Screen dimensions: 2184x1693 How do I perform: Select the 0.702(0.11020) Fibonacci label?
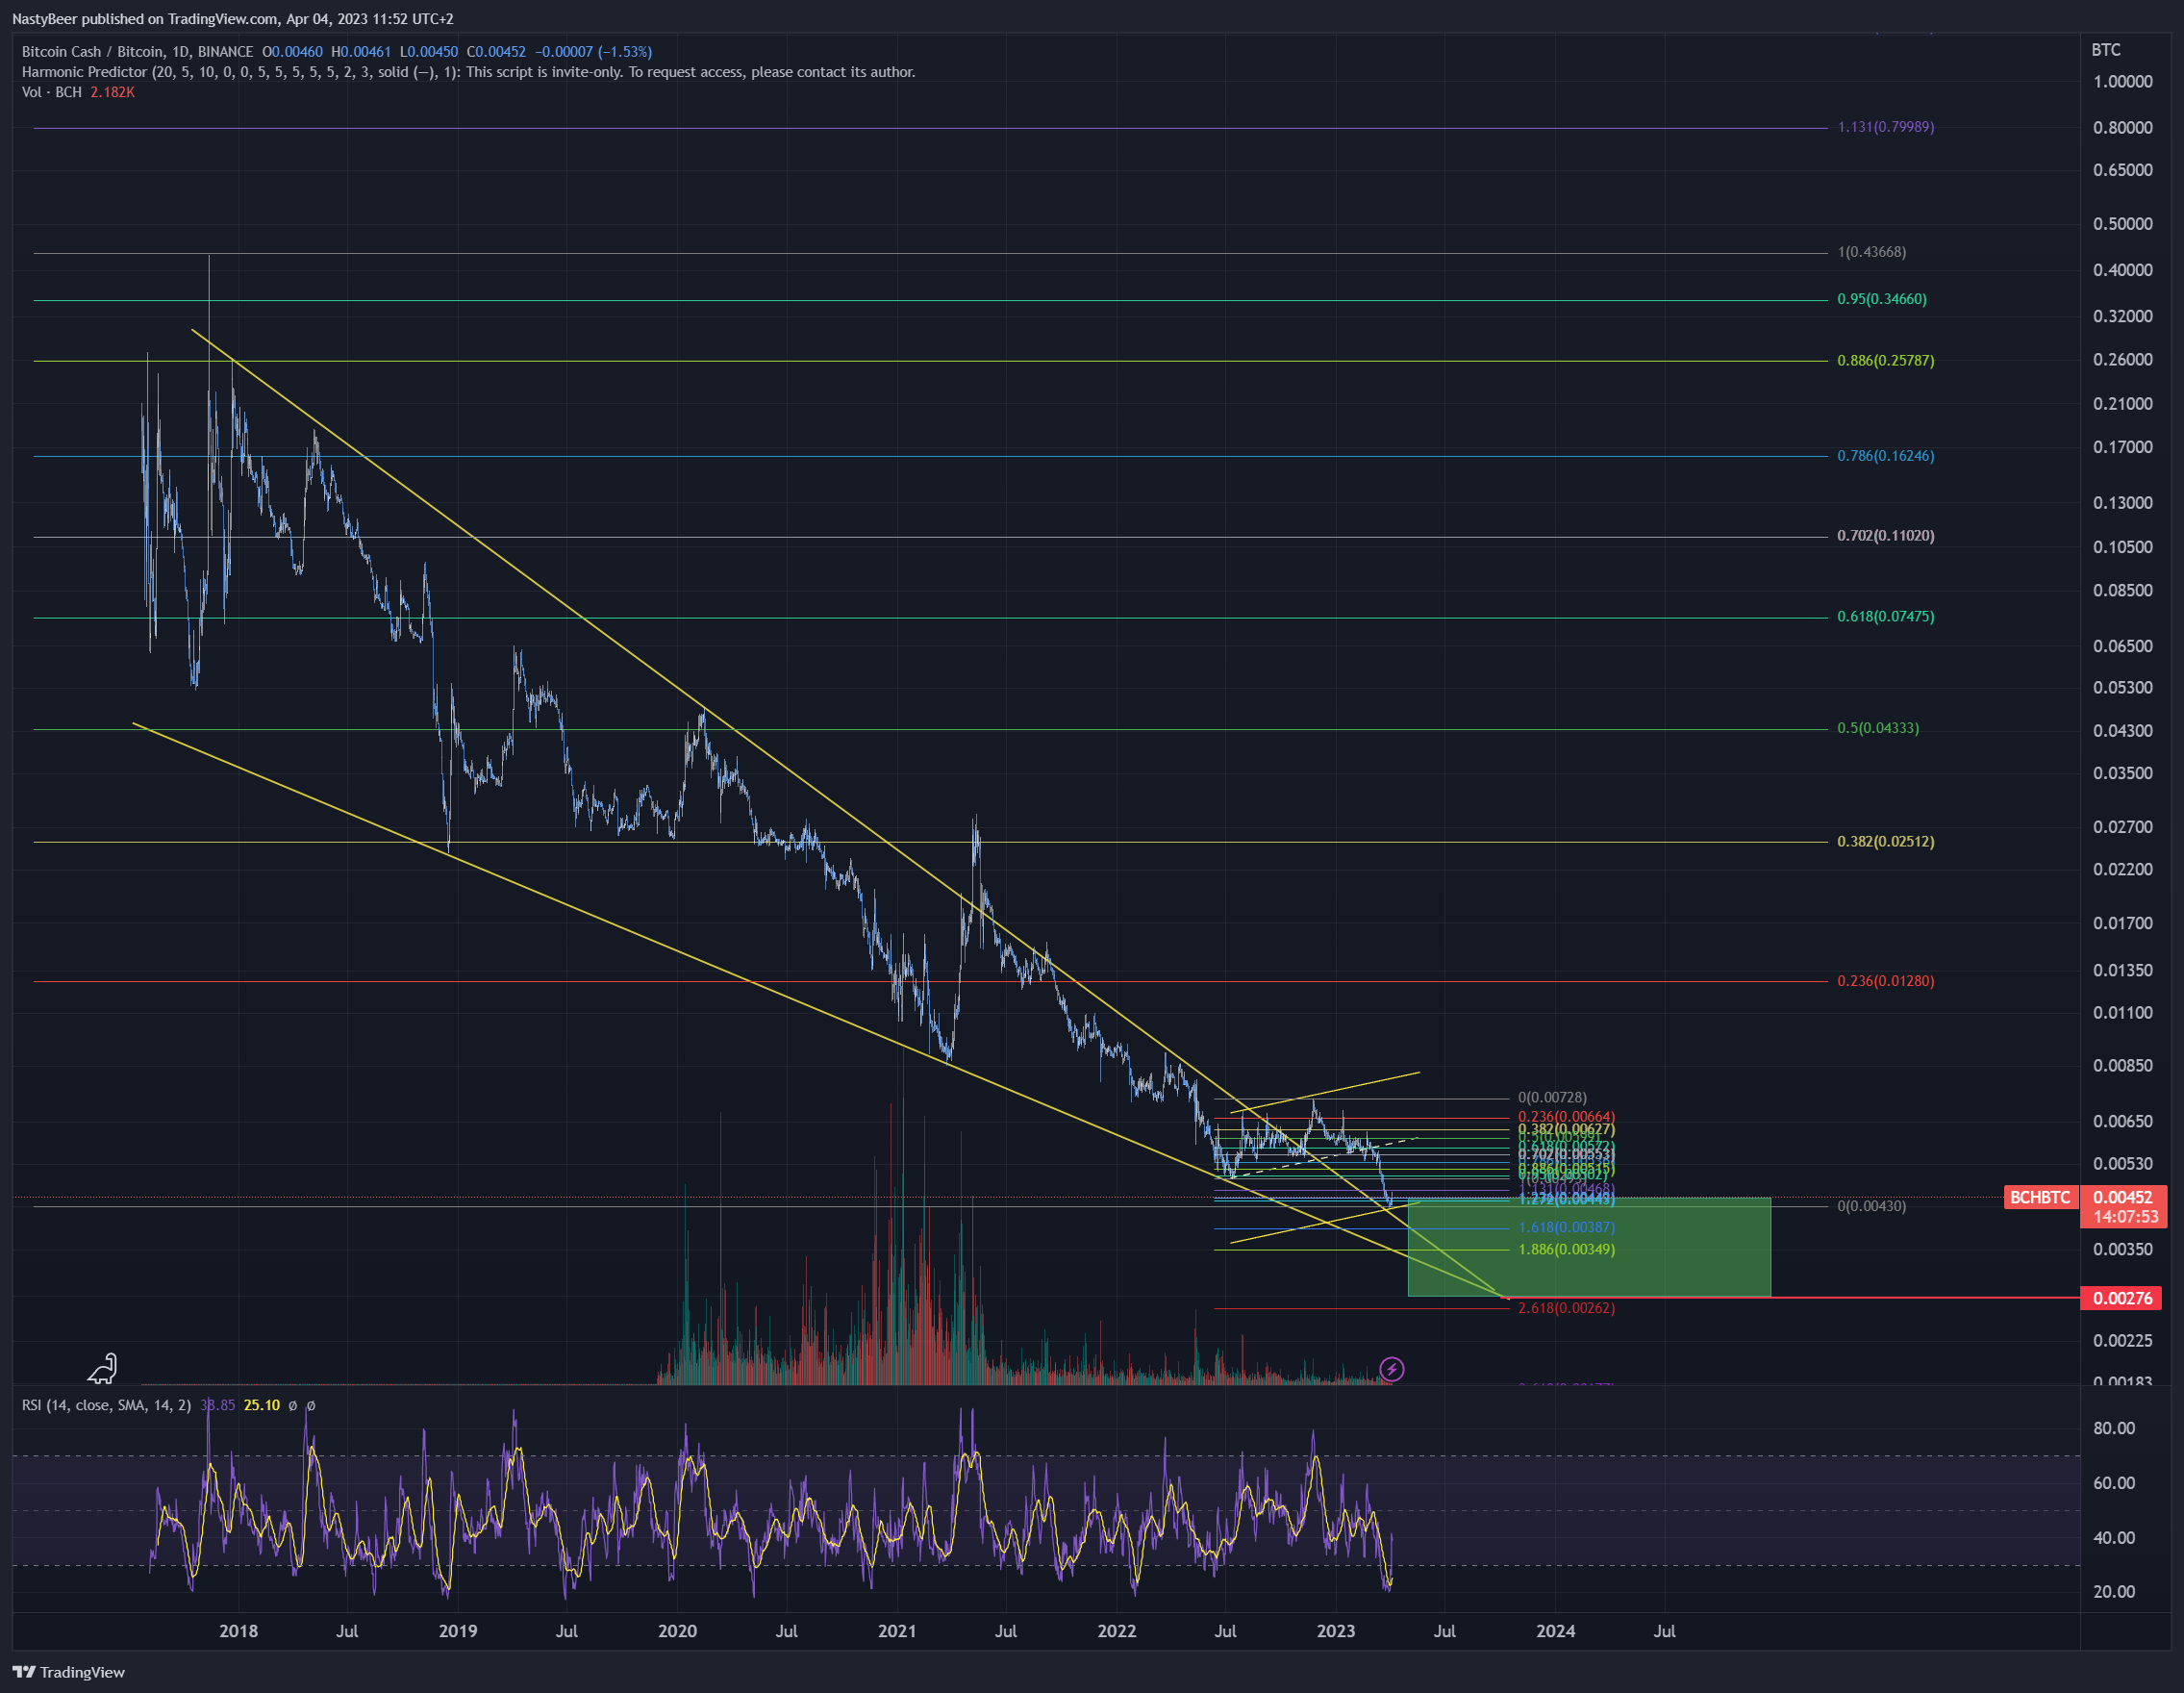[1885, 536]
